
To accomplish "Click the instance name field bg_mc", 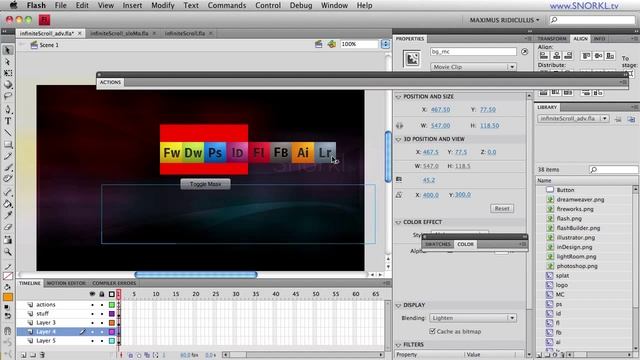I will coord(473,52).
